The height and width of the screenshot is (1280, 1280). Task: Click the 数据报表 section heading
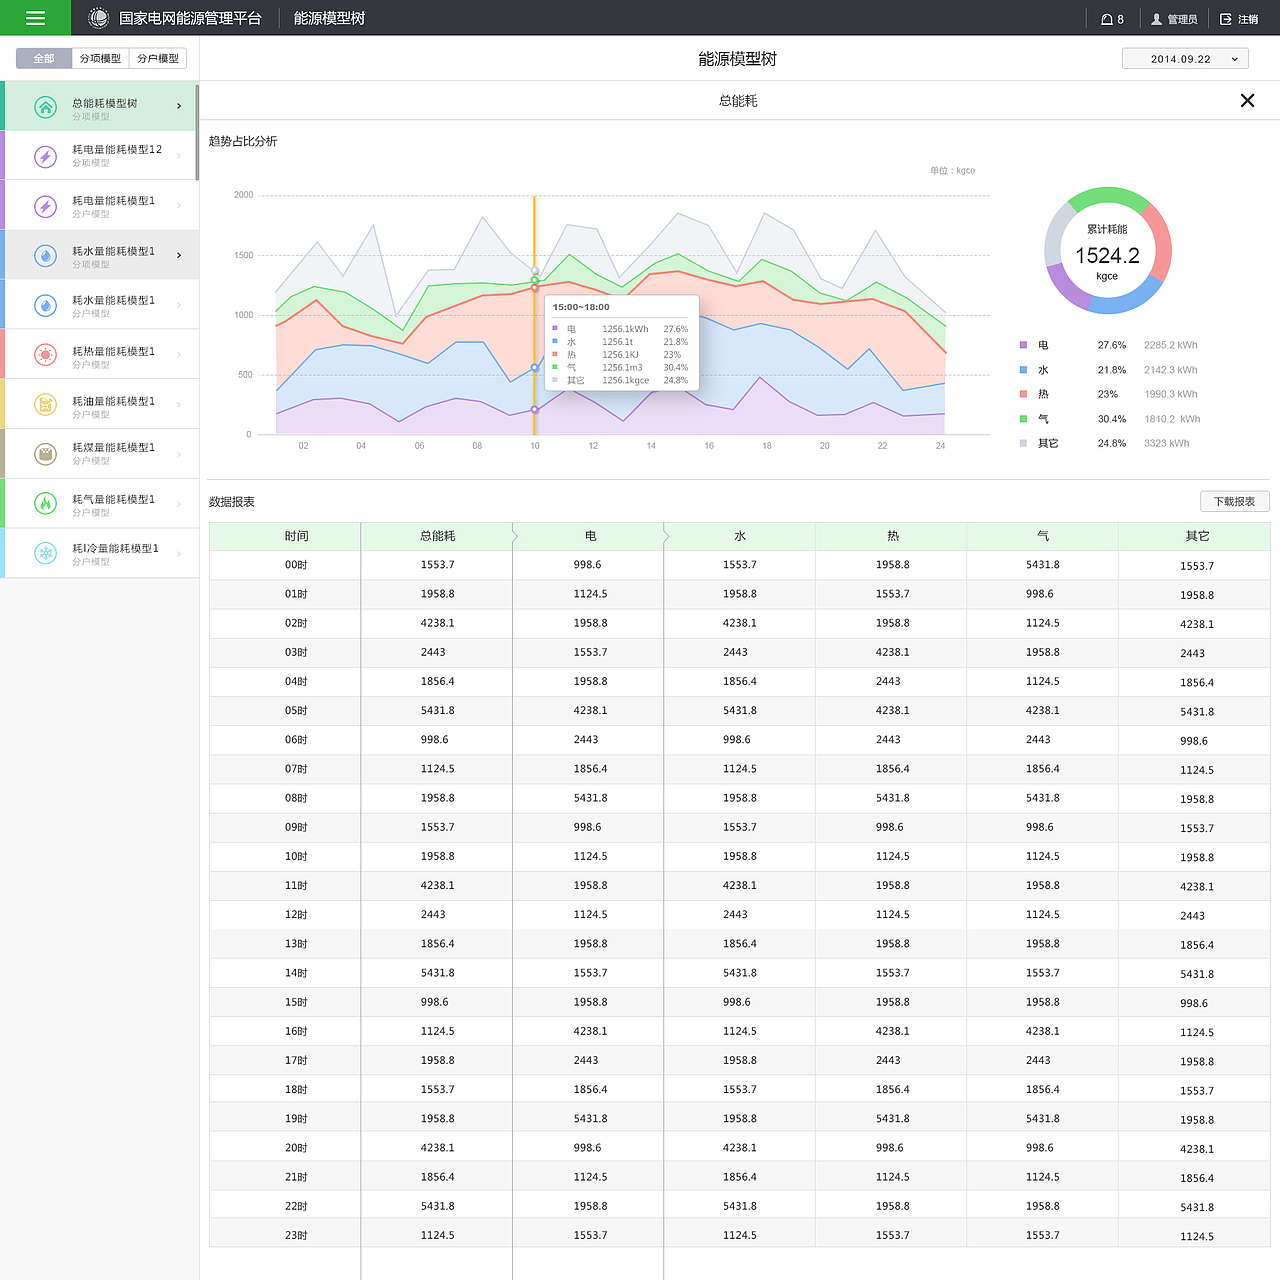pos(232,502)
